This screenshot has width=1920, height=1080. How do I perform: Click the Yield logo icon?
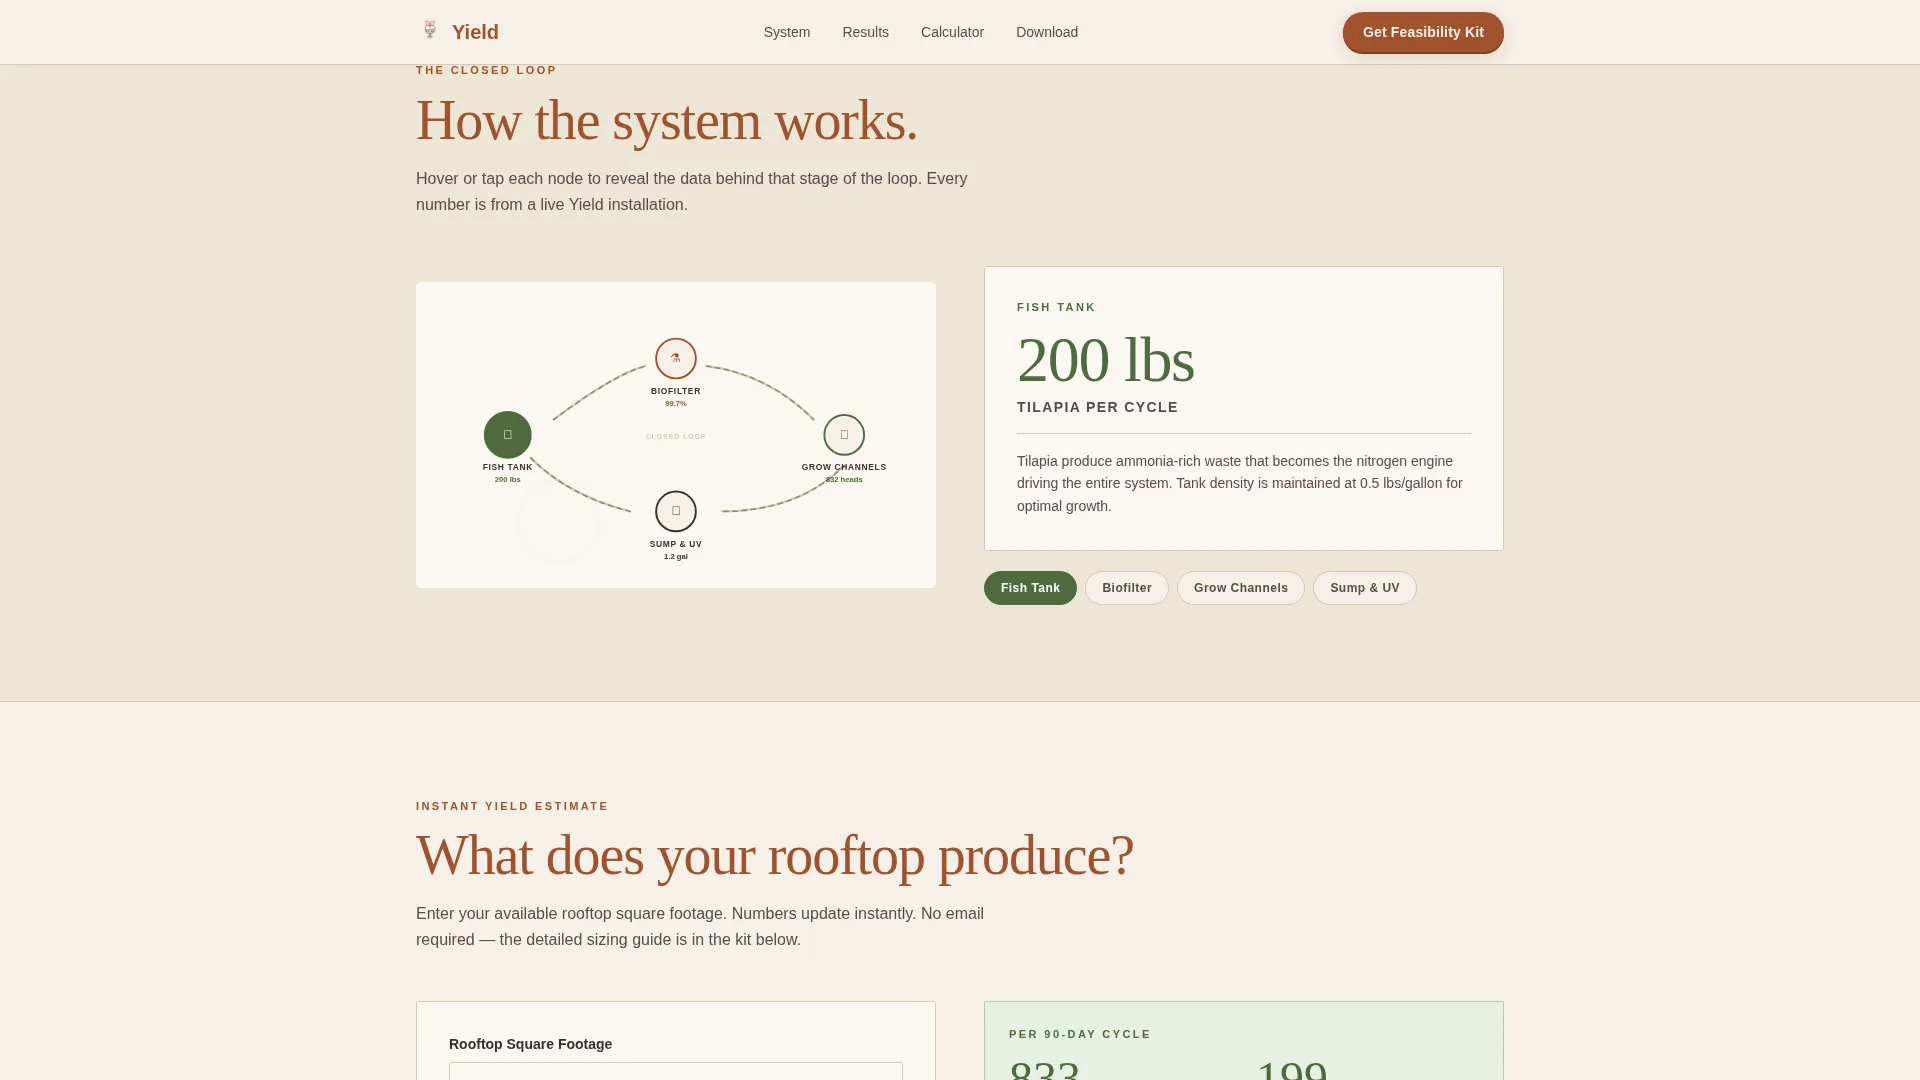tap(430, 30)
